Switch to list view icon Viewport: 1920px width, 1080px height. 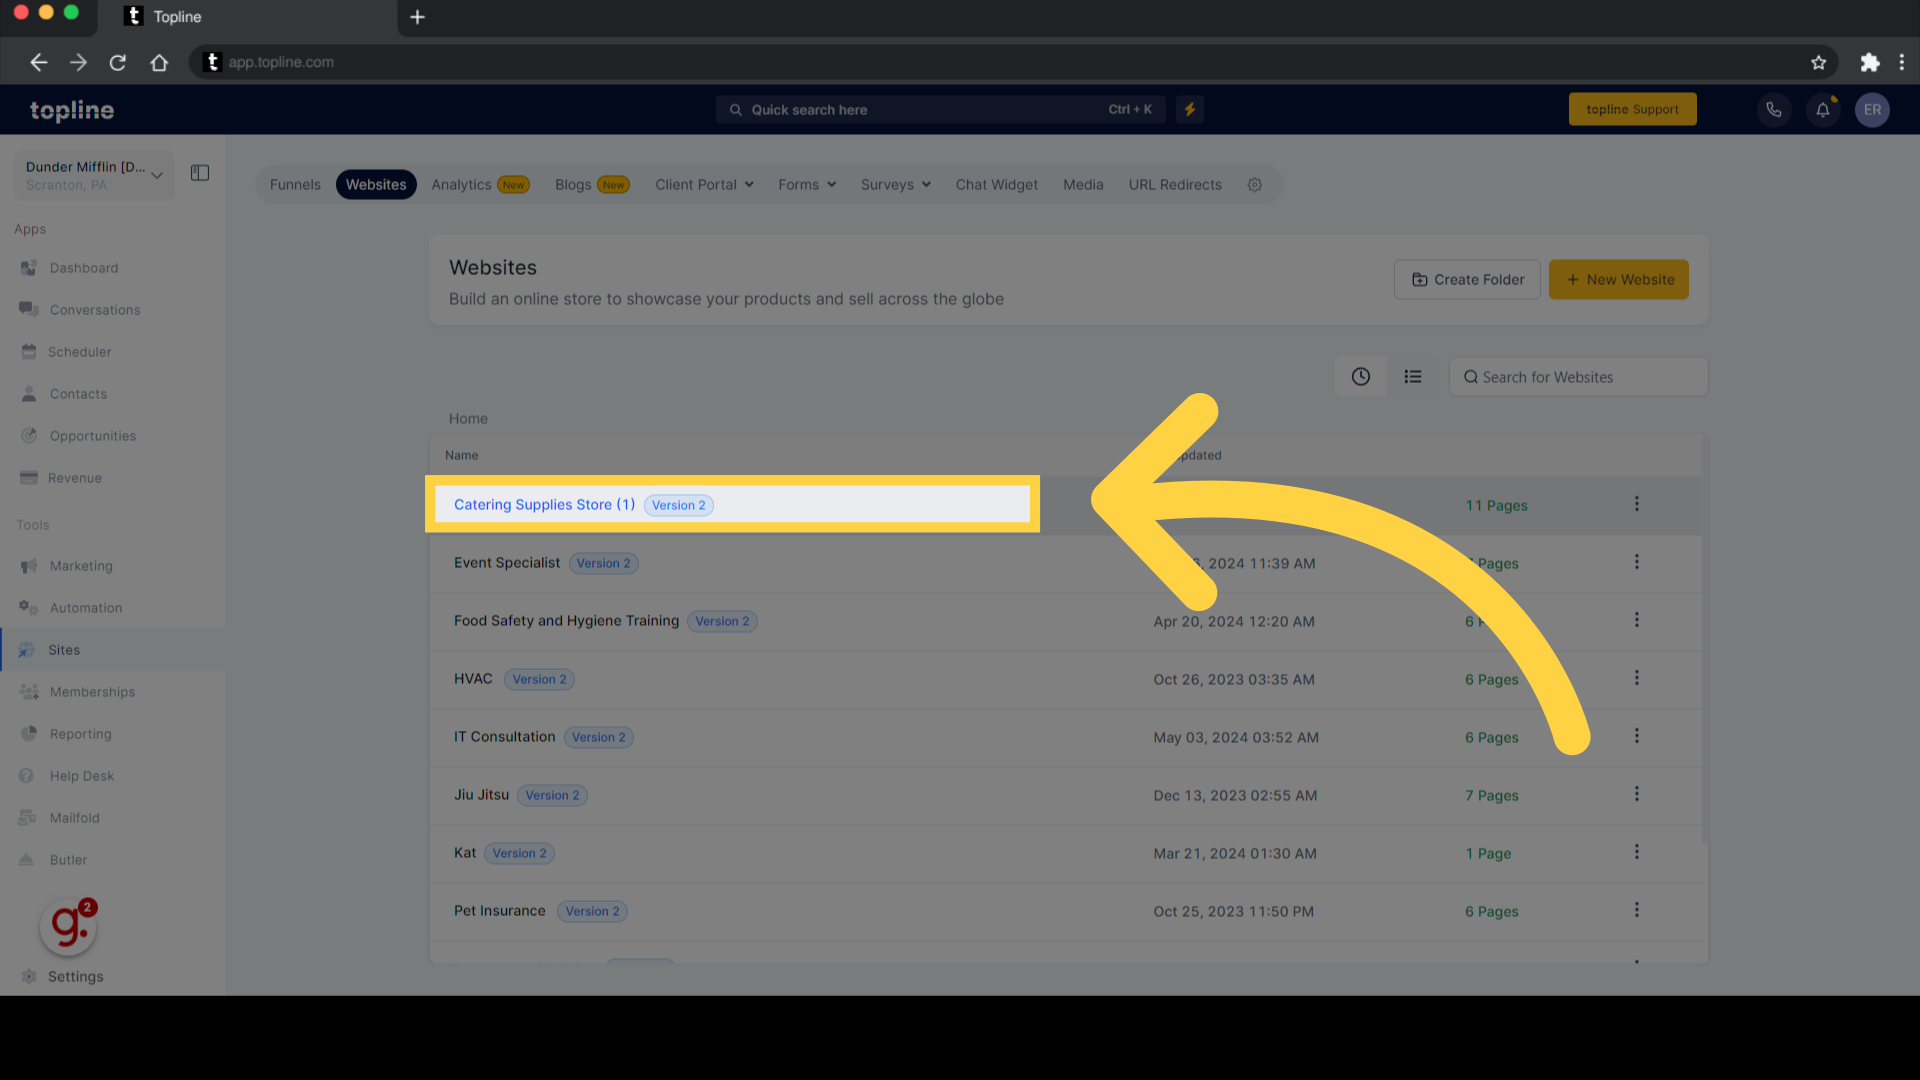point(1413,377)
